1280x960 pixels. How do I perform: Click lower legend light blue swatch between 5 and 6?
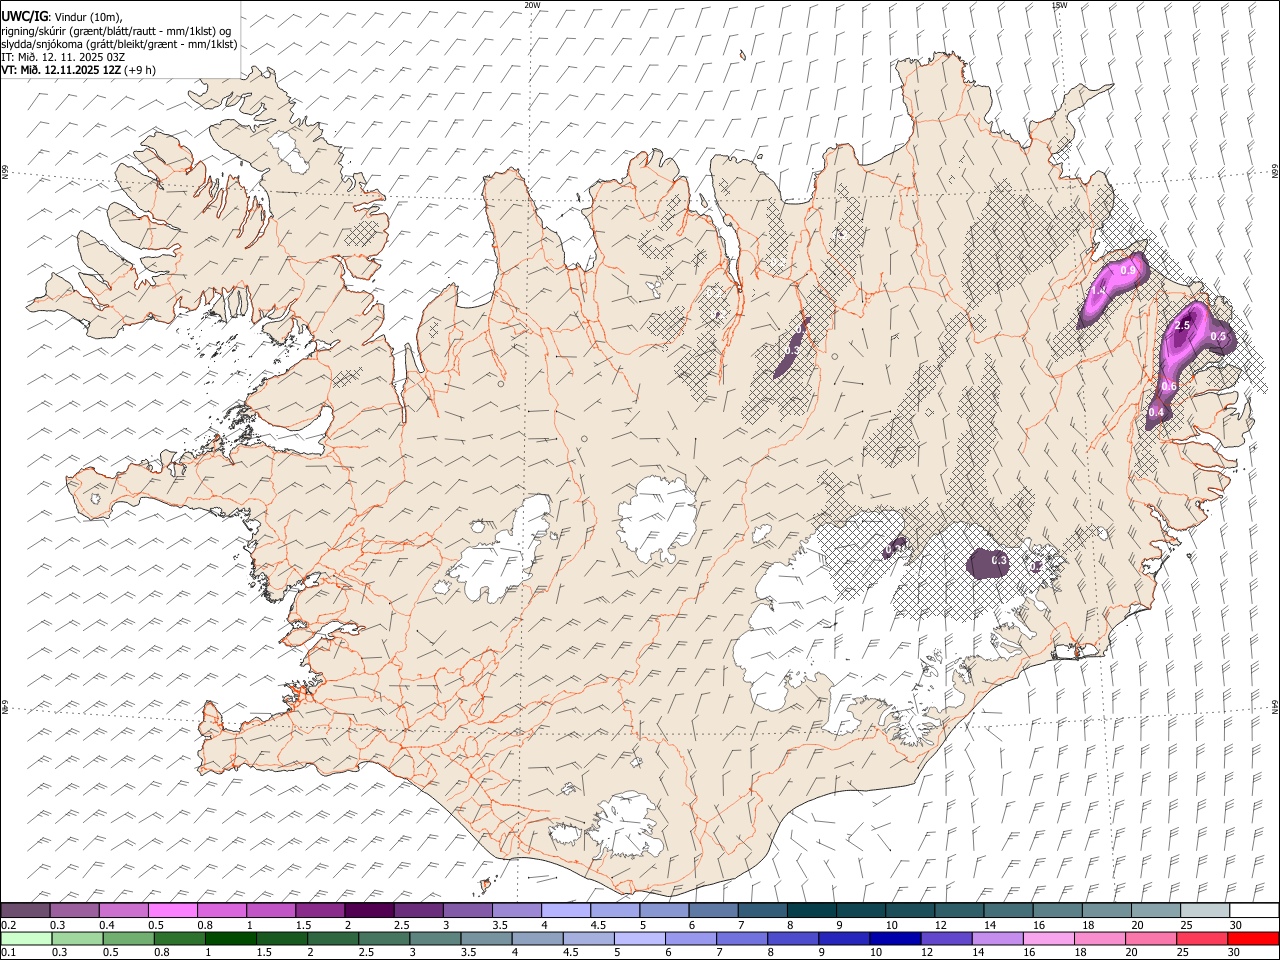pos(639,938)
